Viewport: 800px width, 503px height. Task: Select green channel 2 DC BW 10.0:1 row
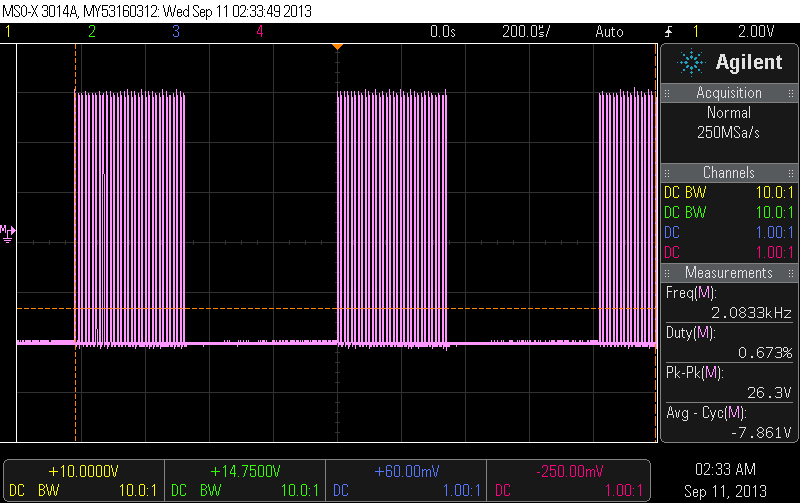pyautogui.click(x=729, y=212)
